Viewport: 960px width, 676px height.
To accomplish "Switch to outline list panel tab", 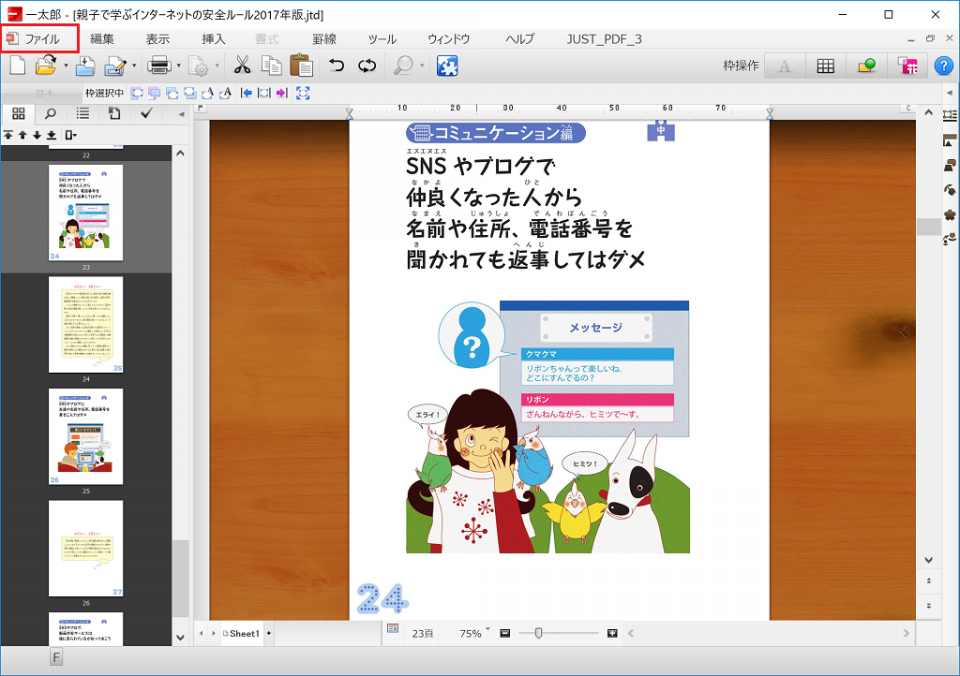I will pos(83,113).
